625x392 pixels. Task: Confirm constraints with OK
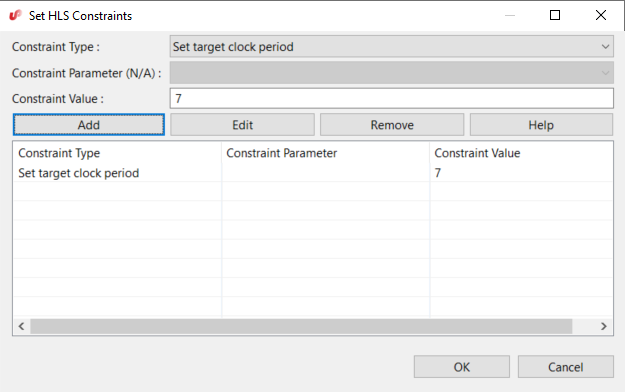tap(462, 367)
